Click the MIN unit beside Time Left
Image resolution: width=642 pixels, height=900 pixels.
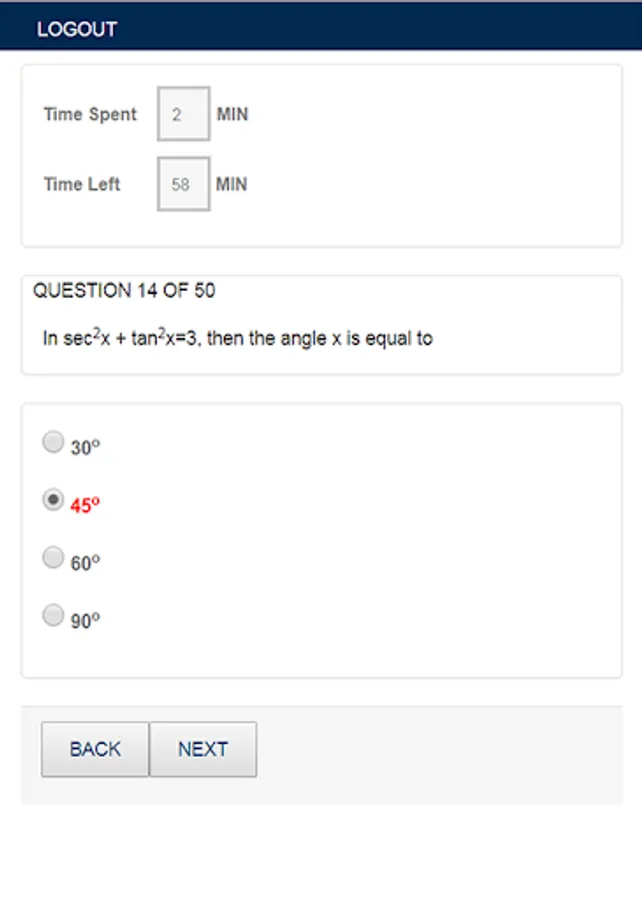coord(232,184)
